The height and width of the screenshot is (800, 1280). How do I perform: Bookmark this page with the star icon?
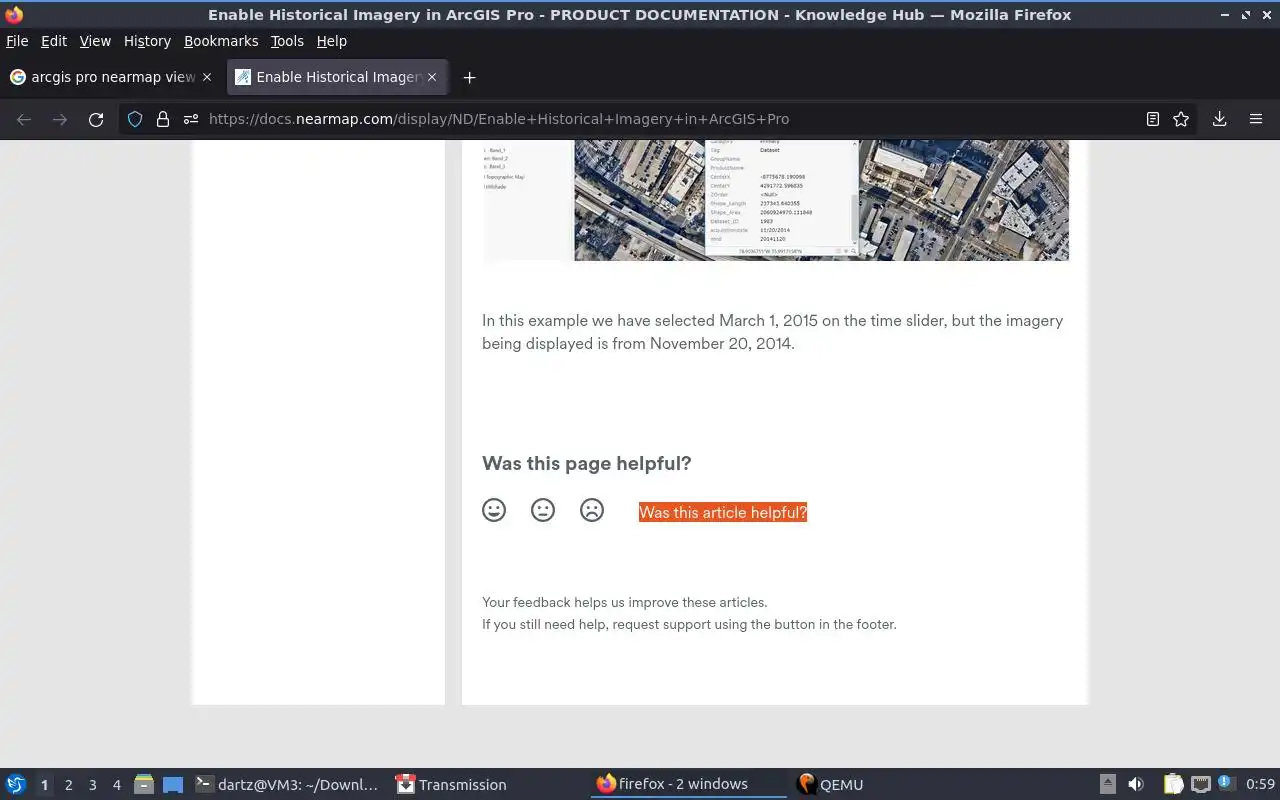(x=1181, y=119)
